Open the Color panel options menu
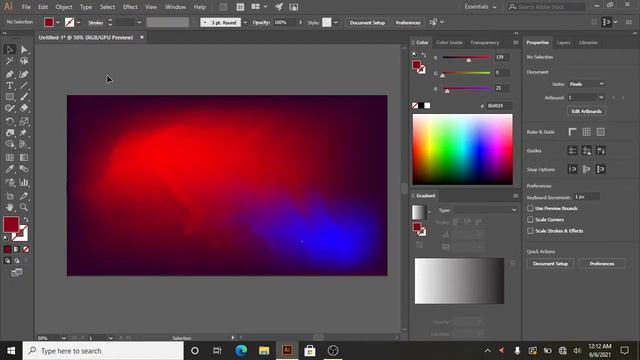Screen dimensions: 640x360 [x=516, y=42]
